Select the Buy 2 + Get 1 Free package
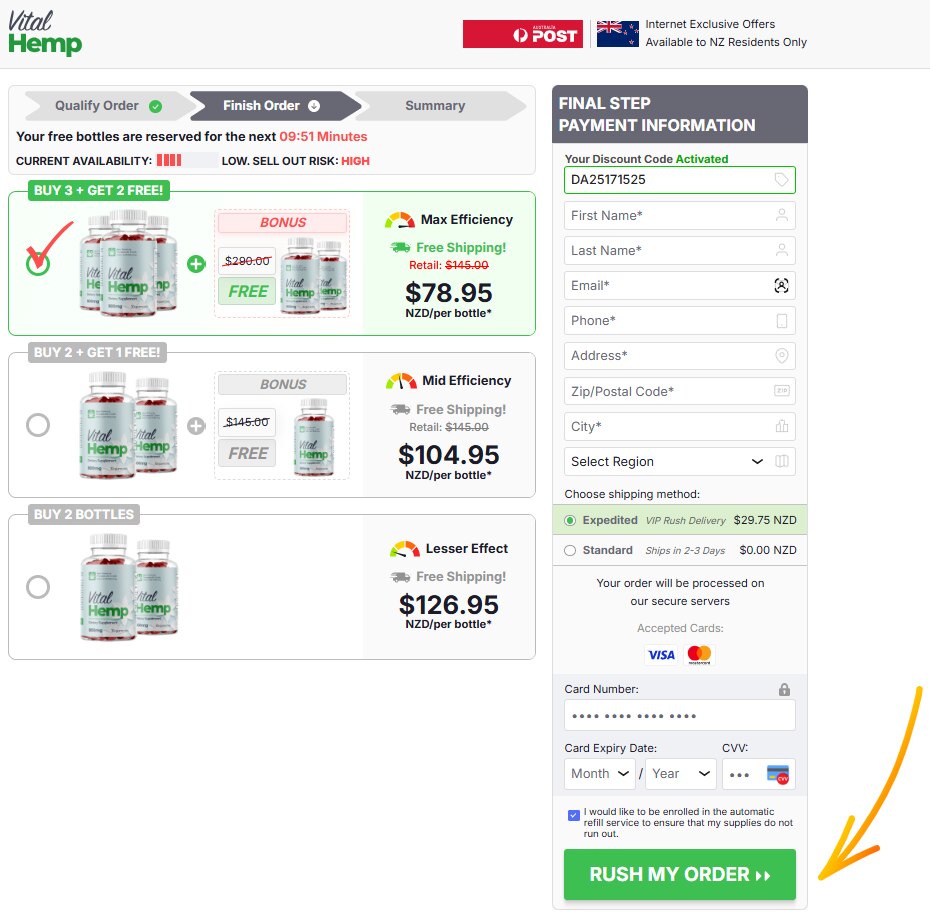Viewport: 930px width, 915px height. [38, 425]
